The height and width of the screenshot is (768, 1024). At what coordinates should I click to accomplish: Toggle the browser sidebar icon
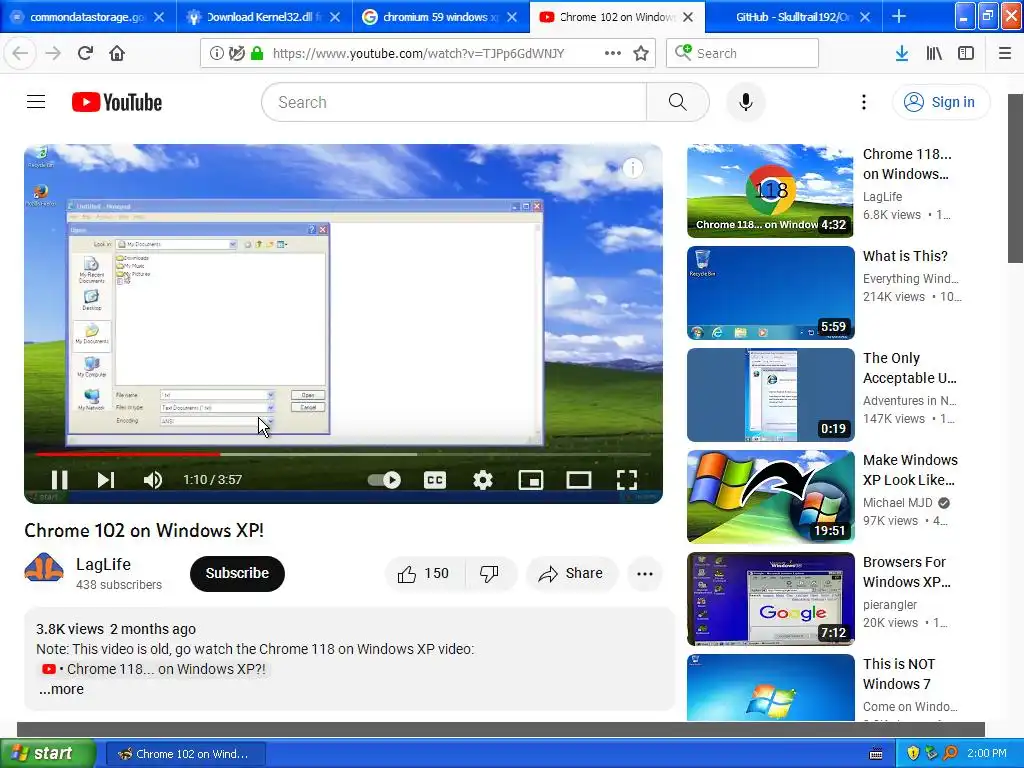966,54
